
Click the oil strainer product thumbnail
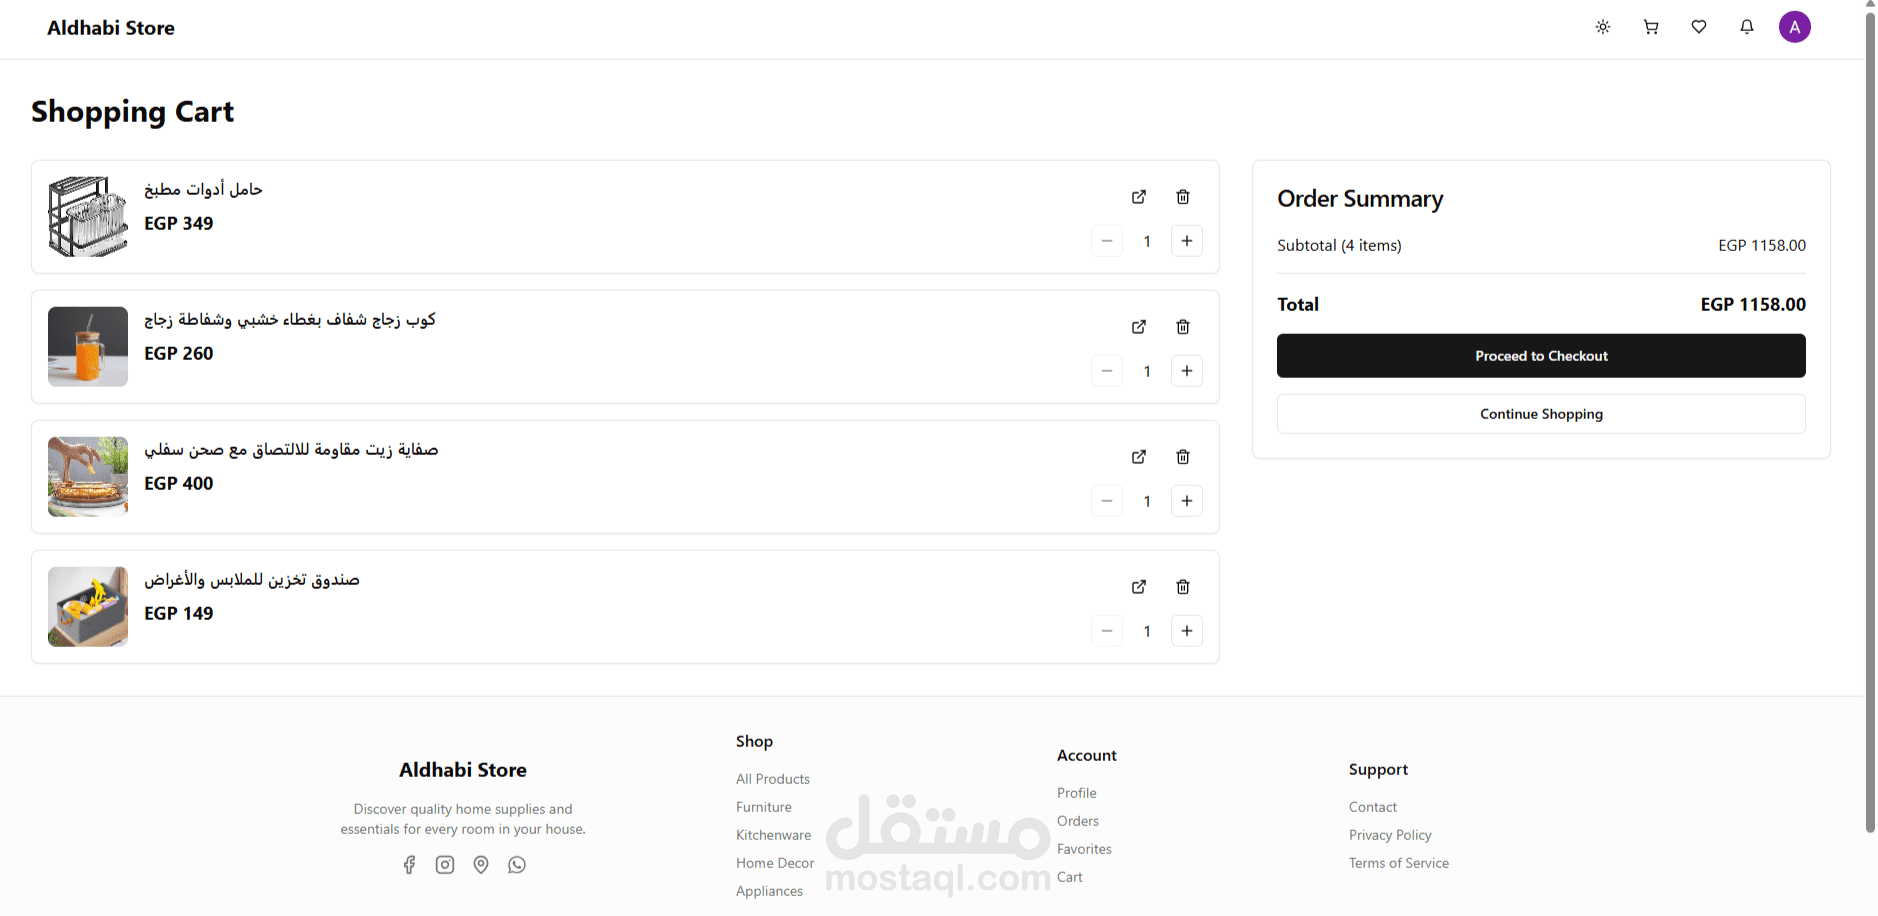click(x=88, y=477)
